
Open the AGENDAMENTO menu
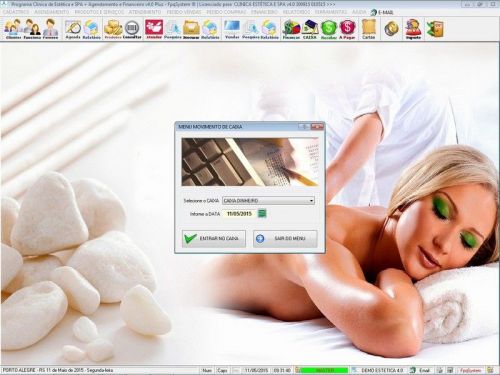52,12
